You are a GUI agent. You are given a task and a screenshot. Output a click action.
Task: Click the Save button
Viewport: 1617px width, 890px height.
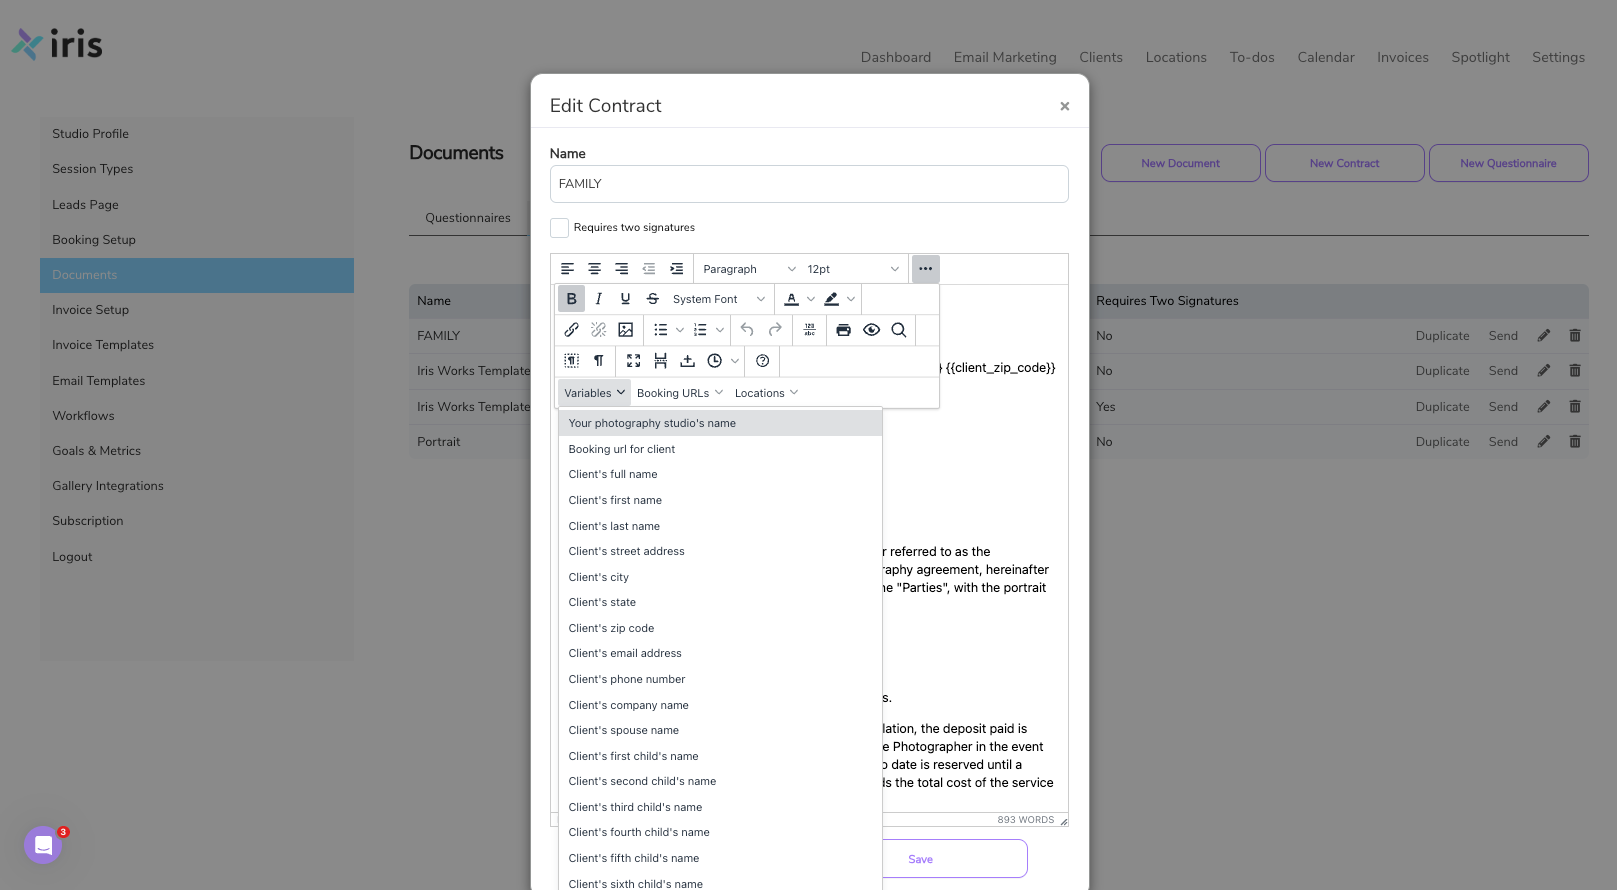(920, 859)
